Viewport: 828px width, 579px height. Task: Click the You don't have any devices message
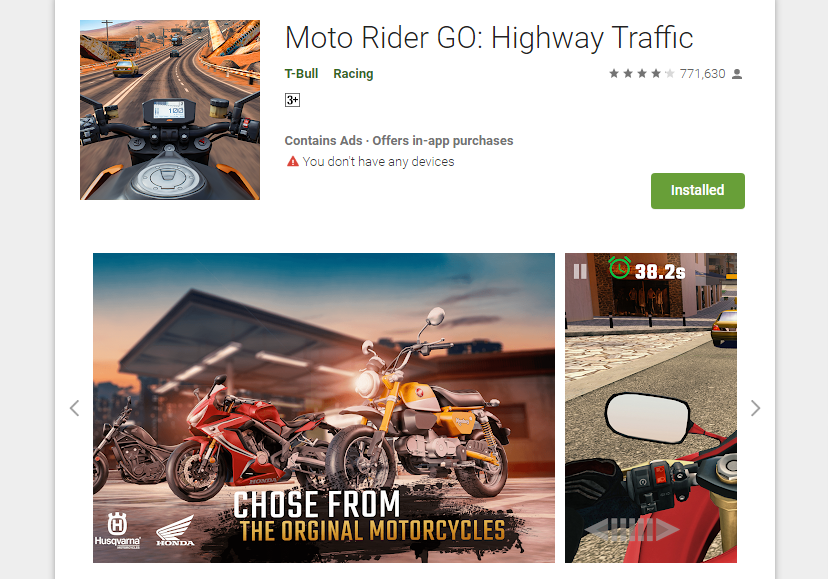click(x=378, y=162)
